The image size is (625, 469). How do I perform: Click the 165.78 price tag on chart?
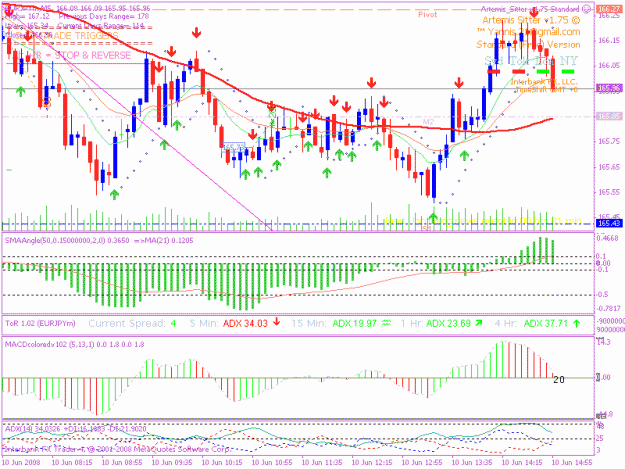pos(233,147)
